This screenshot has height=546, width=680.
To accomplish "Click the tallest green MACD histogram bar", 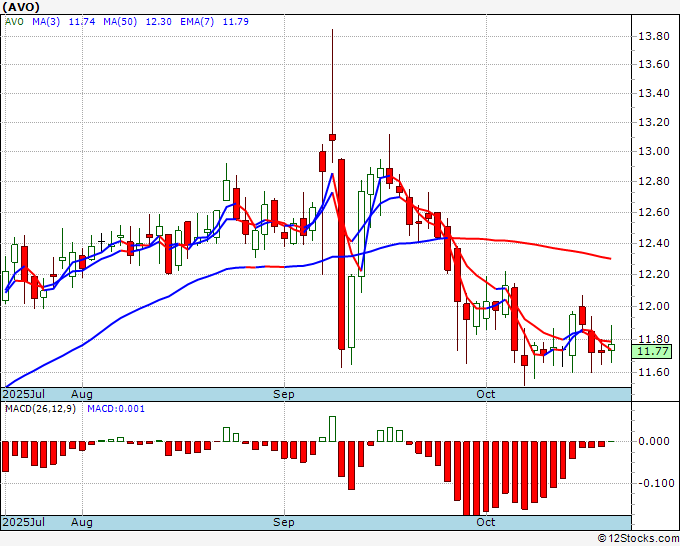I will pos(333,429).
